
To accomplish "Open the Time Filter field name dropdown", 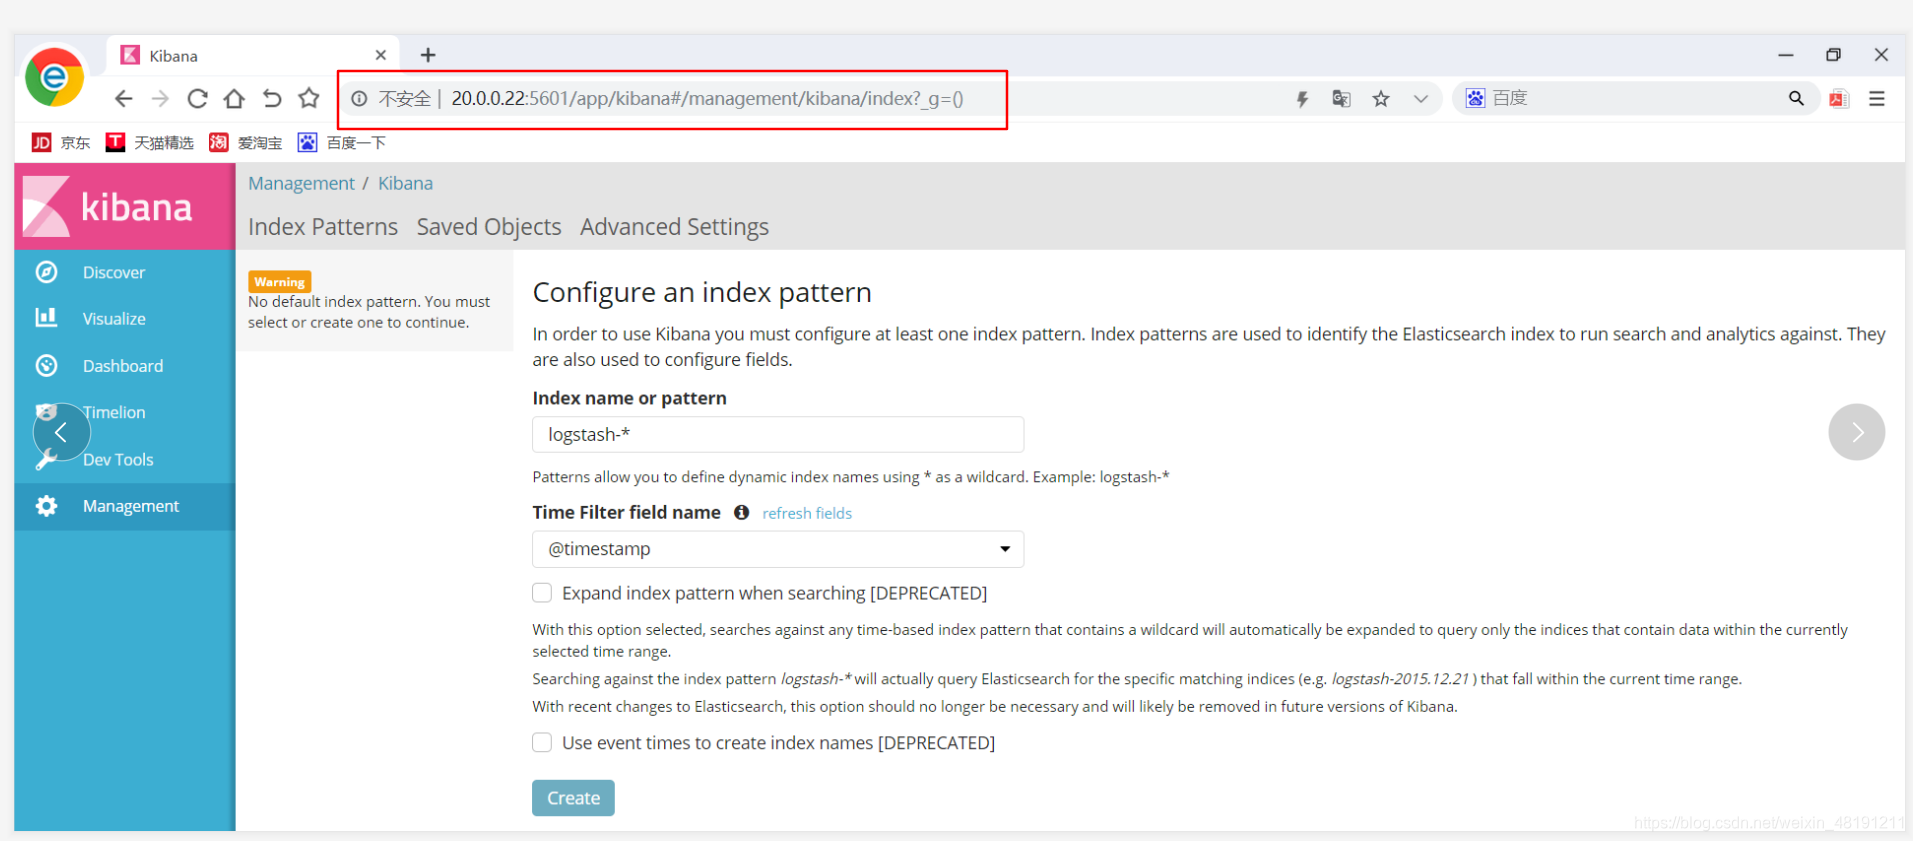I will click(x=778, y=549).
